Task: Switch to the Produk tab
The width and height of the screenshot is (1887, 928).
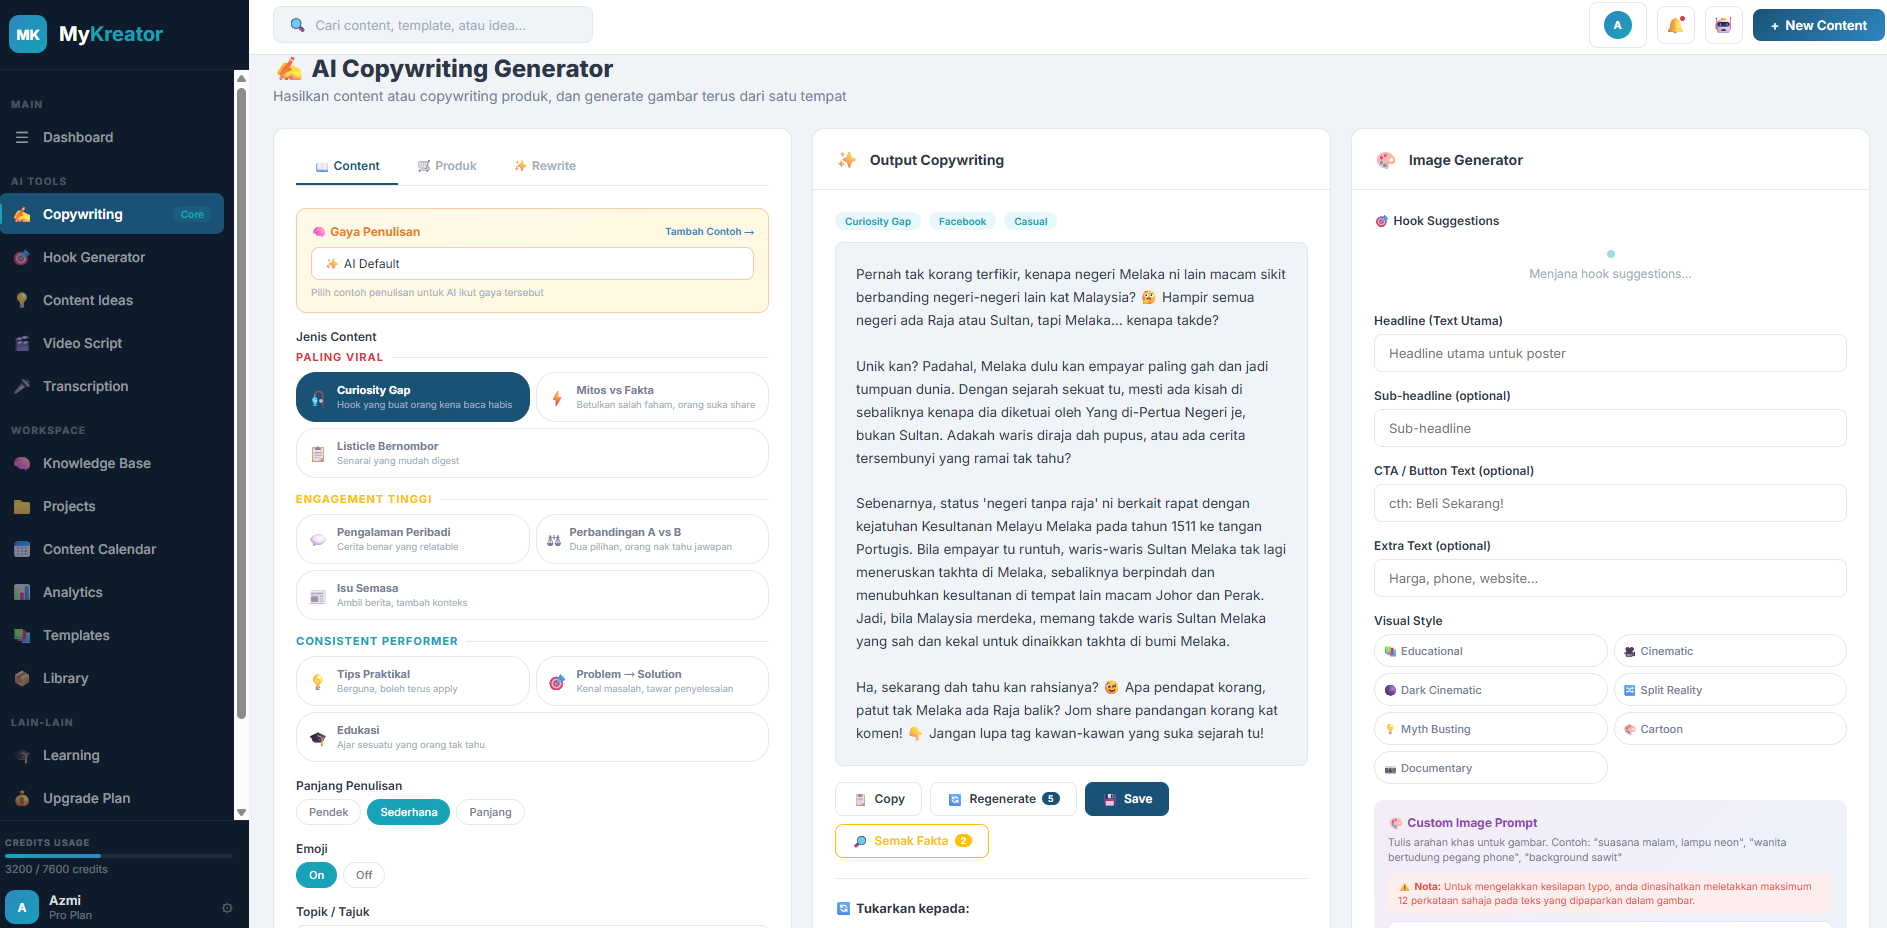Action: pos(447,165)
